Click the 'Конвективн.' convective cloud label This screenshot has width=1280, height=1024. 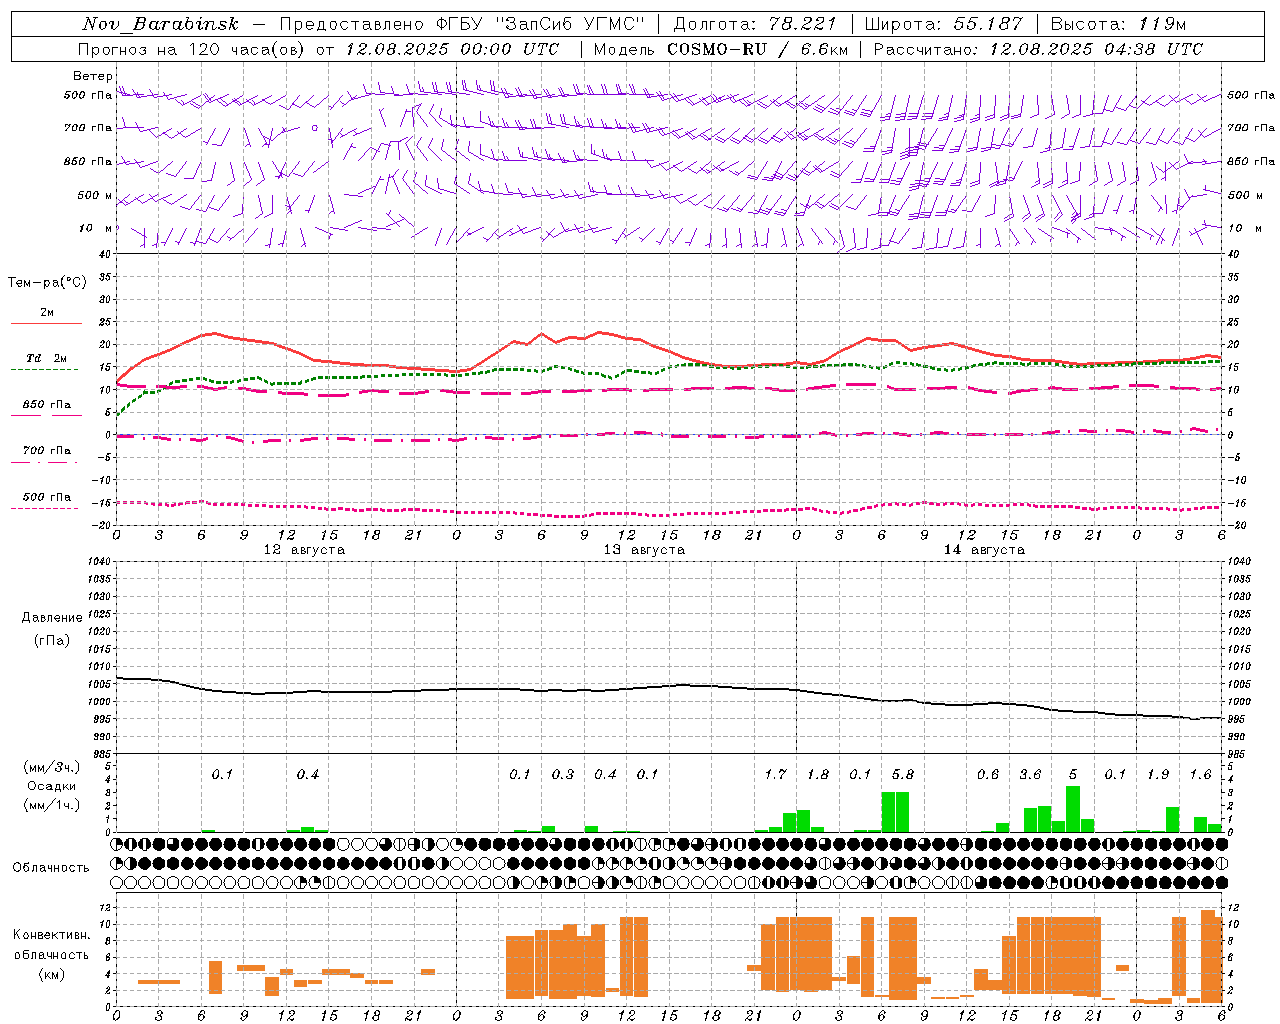coord(51,934)
